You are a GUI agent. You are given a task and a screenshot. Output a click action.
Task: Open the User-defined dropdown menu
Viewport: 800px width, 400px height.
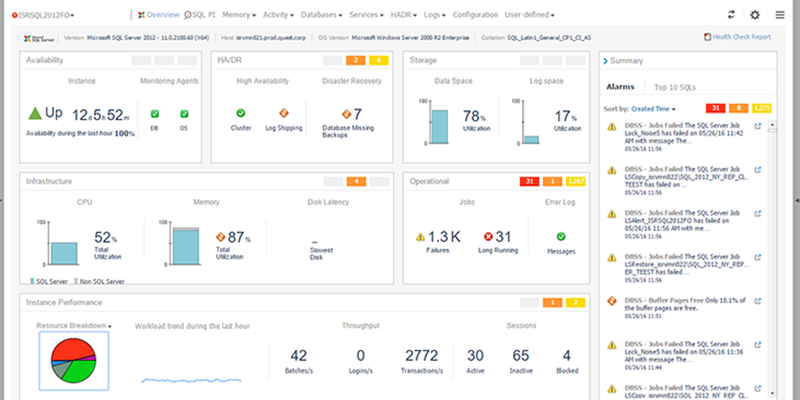[530, 15]
